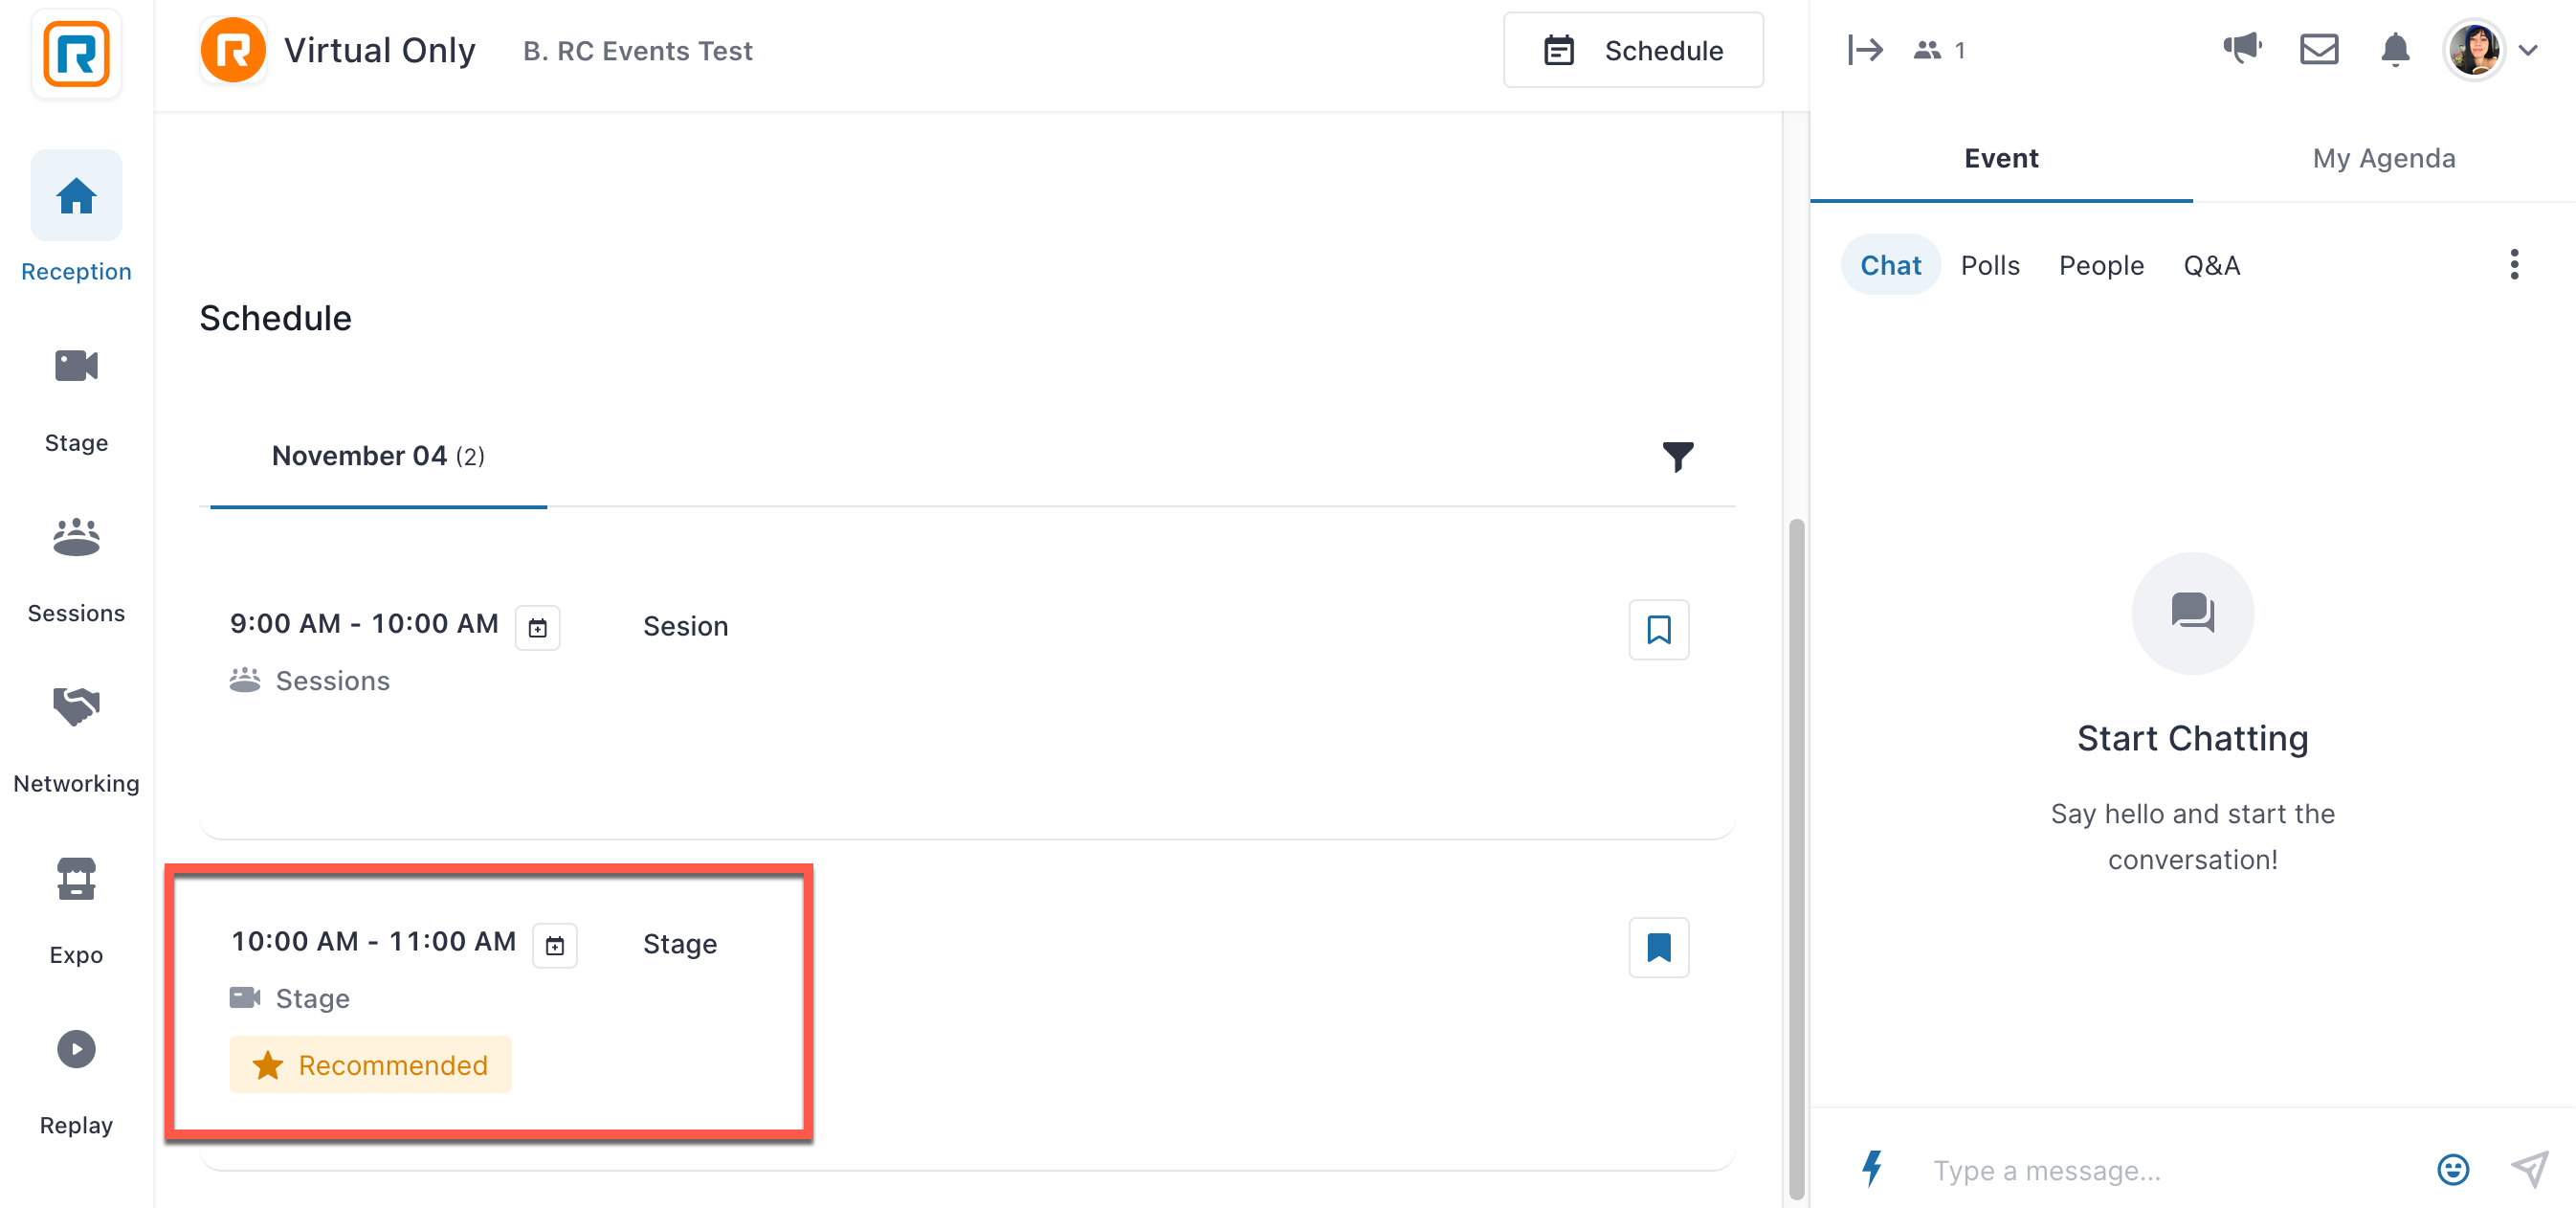Switch to the My Agenda tab
Image resolution: width=2576 pixels, height=1208 pixels.
pos(2384,158)
